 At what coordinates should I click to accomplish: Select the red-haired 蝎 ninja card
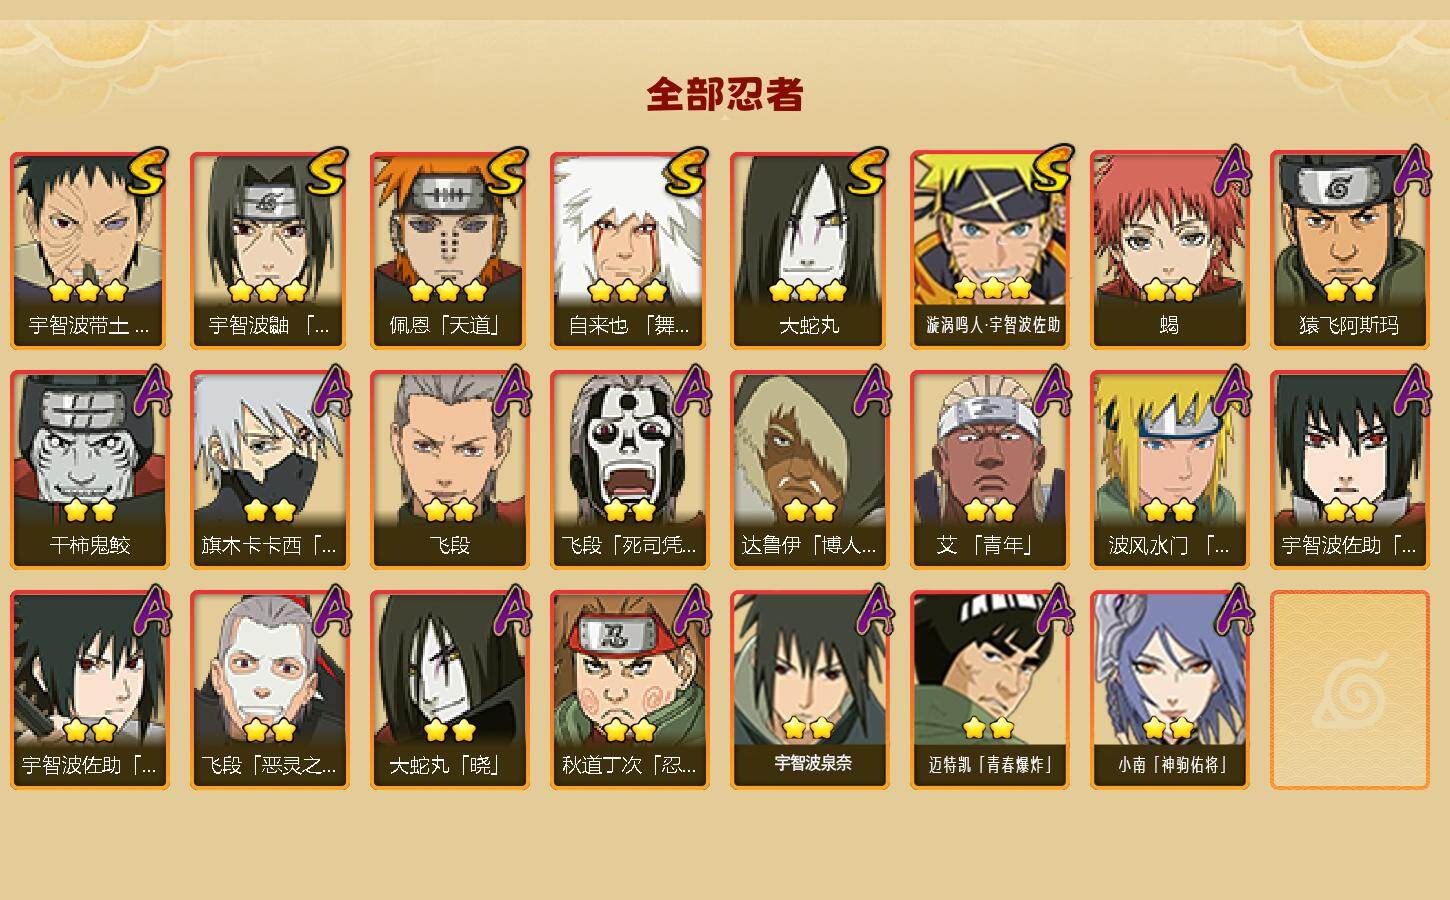pos(1169,250)
